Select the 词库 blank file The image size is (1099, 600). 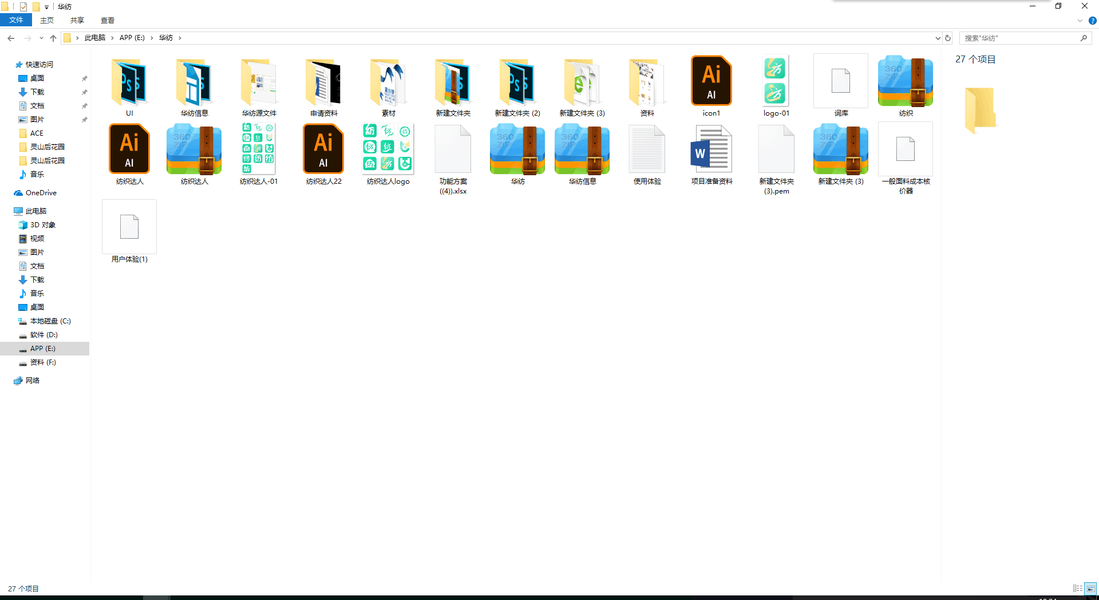[x=840, y=81]
